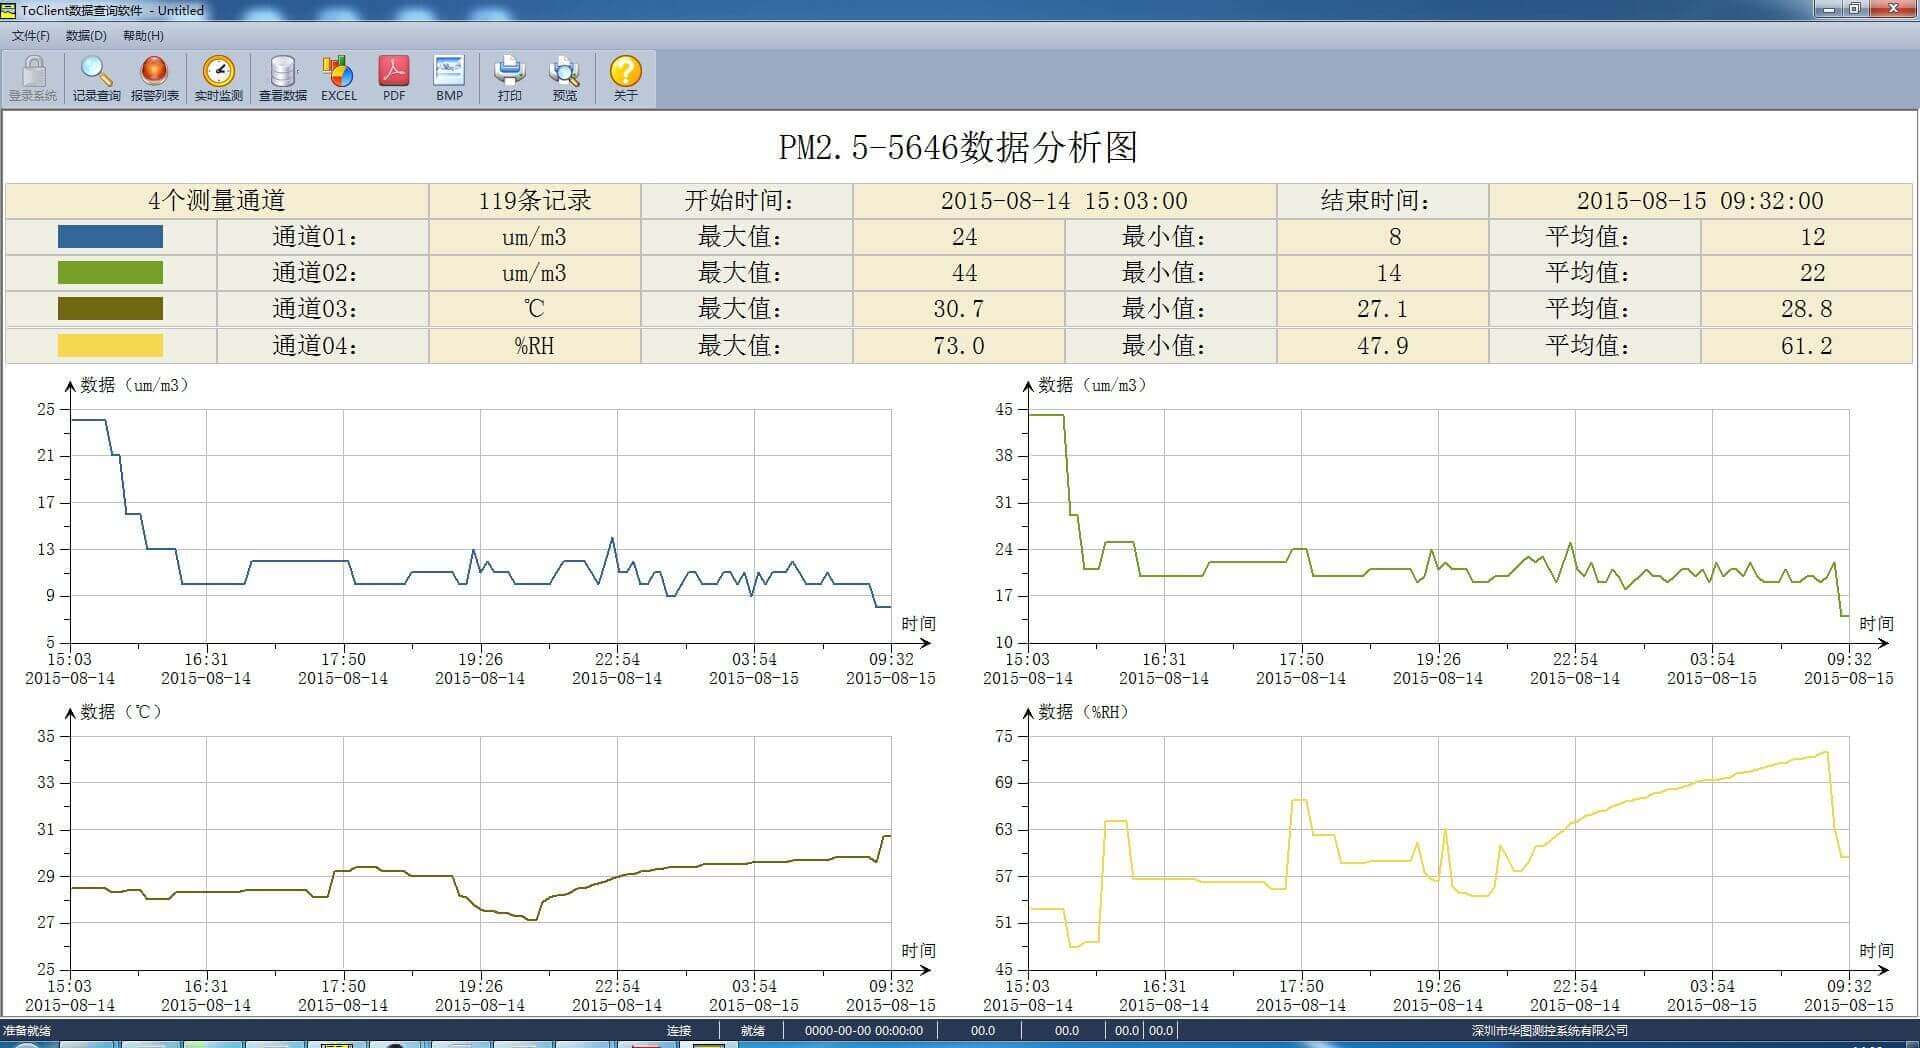Click the end time 2015-08-15 09:32:00 cell

tap(1700, 201)
